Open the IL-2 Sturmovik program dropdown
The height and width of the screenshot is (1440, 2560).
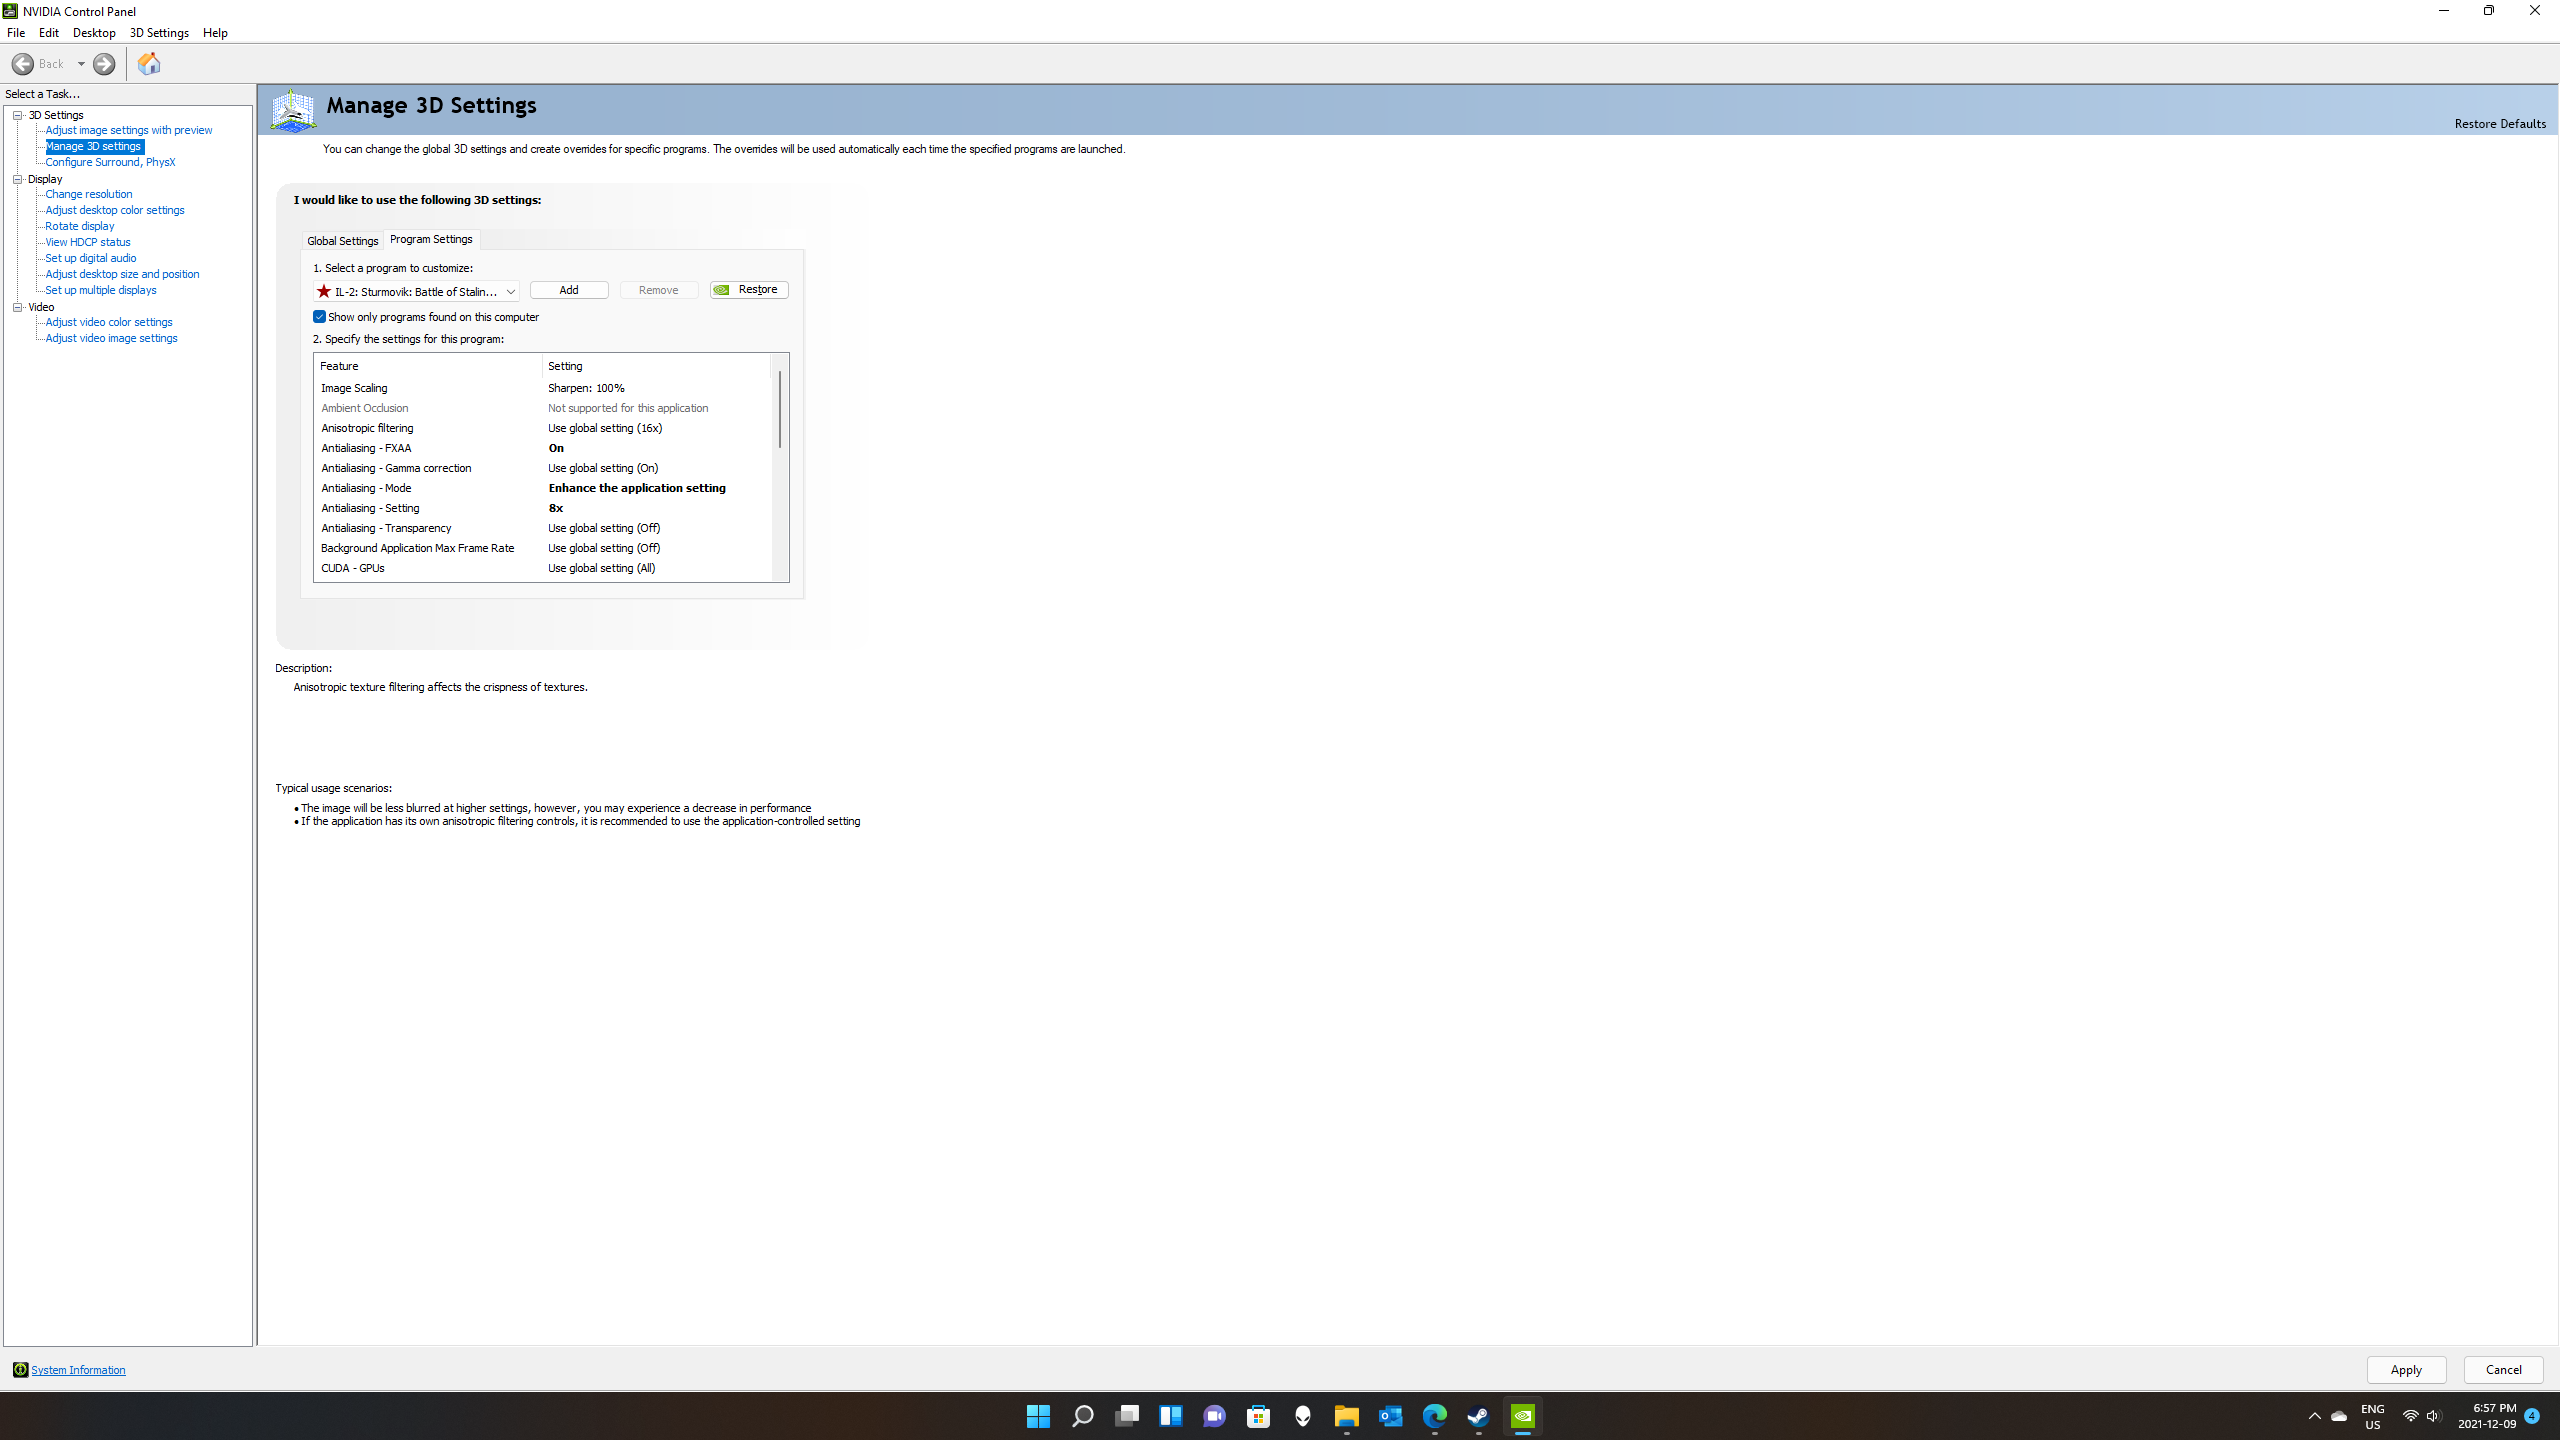416,291
